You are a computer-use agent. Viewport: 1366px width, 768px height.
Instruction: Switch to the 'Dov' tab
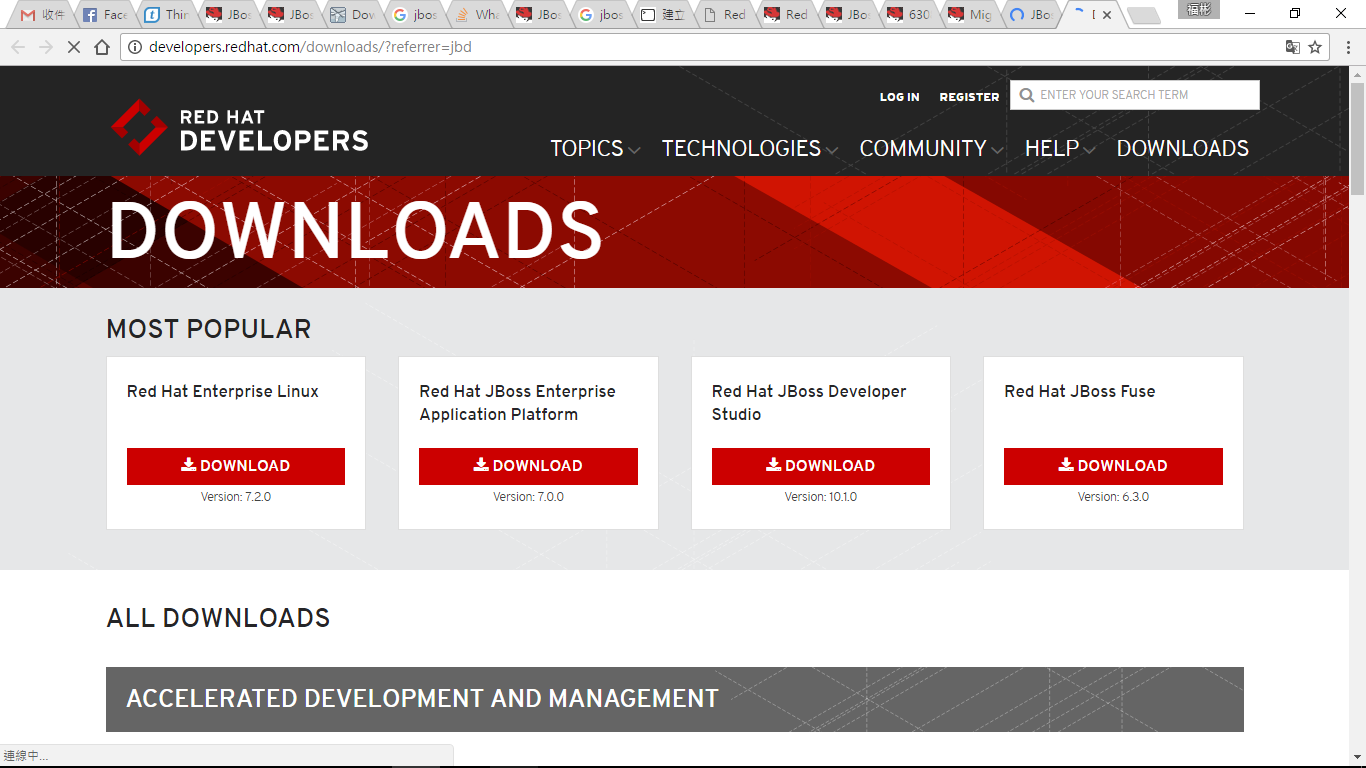352,15
